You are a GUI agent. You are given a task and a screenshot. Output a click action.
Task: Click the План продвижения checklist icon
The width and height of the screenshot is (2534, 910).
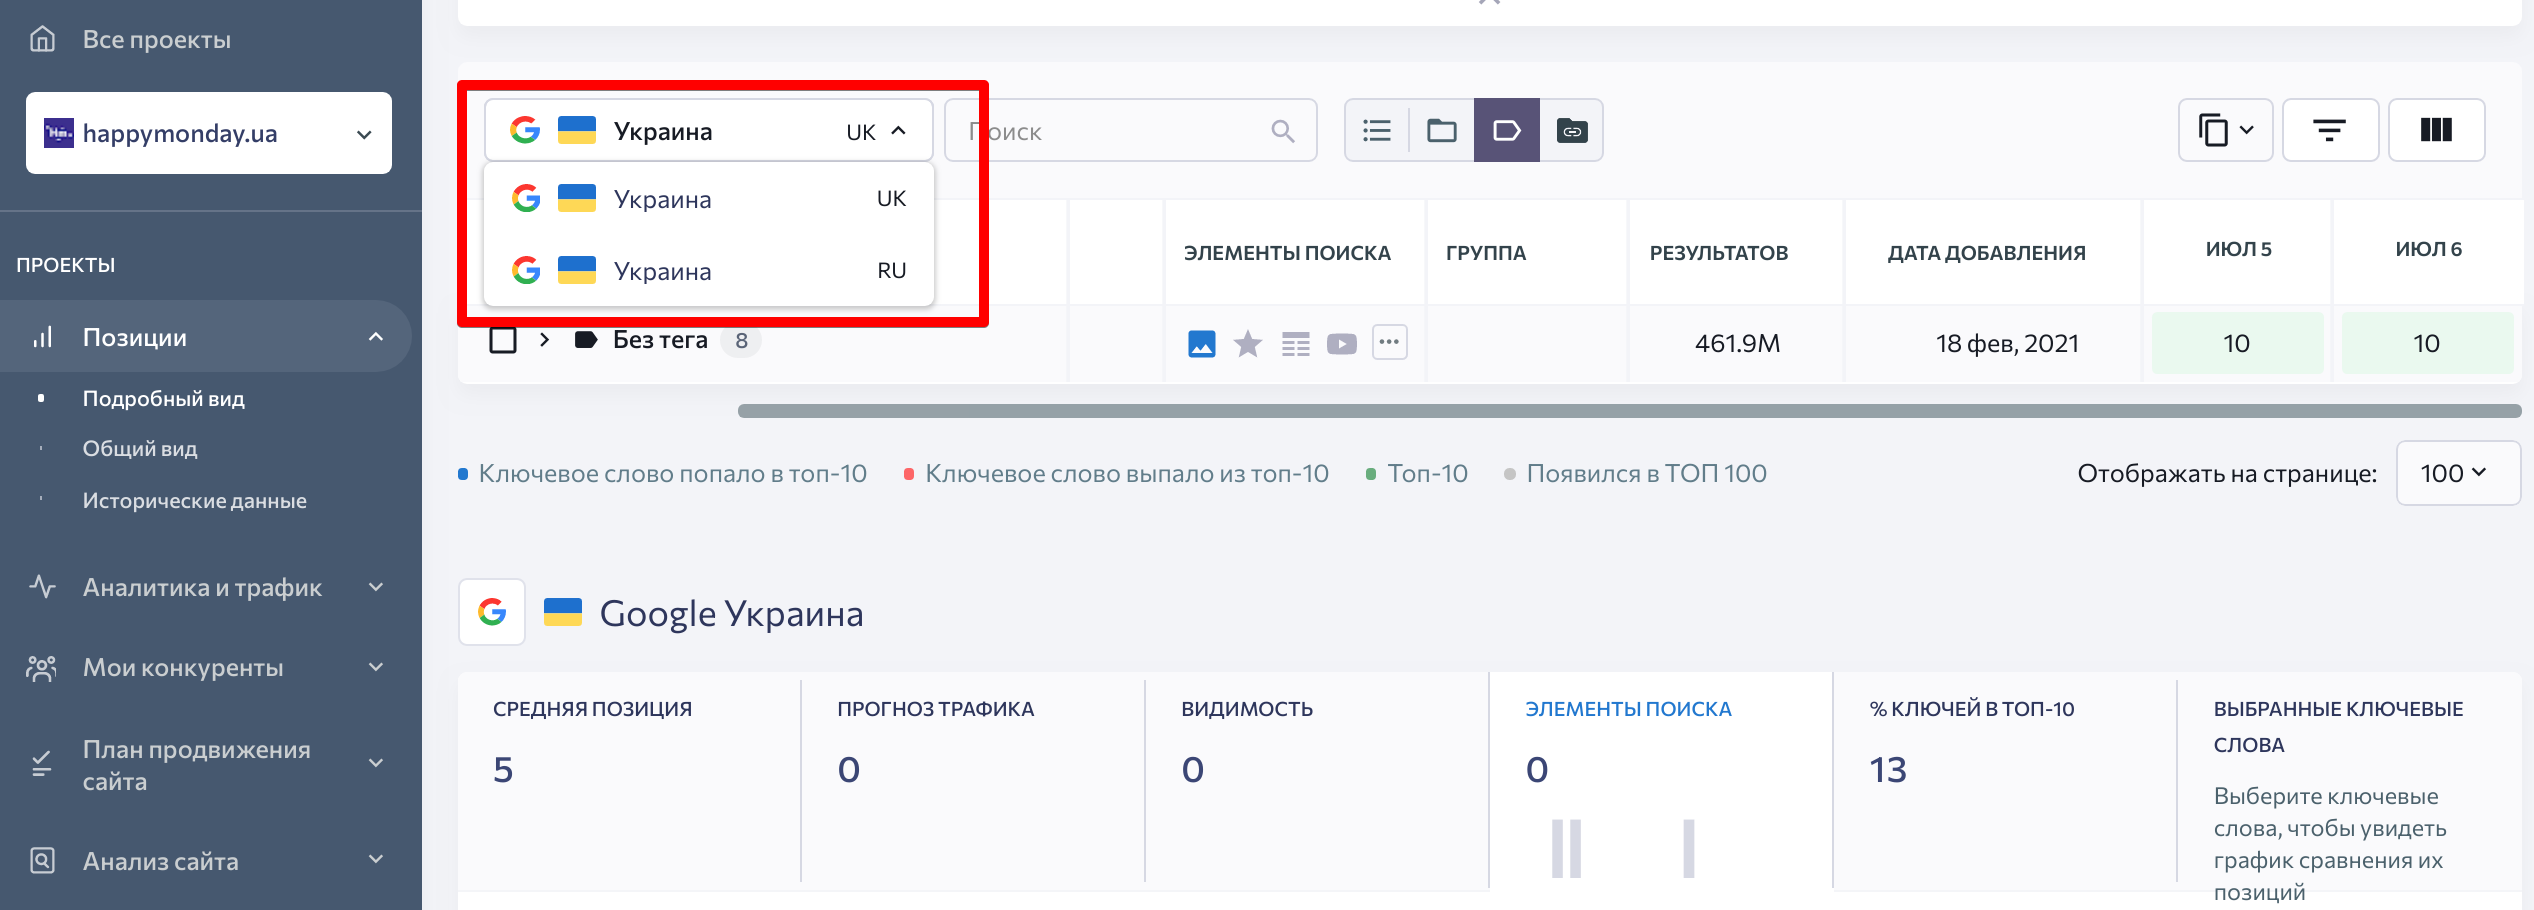(x=42, y=764)
